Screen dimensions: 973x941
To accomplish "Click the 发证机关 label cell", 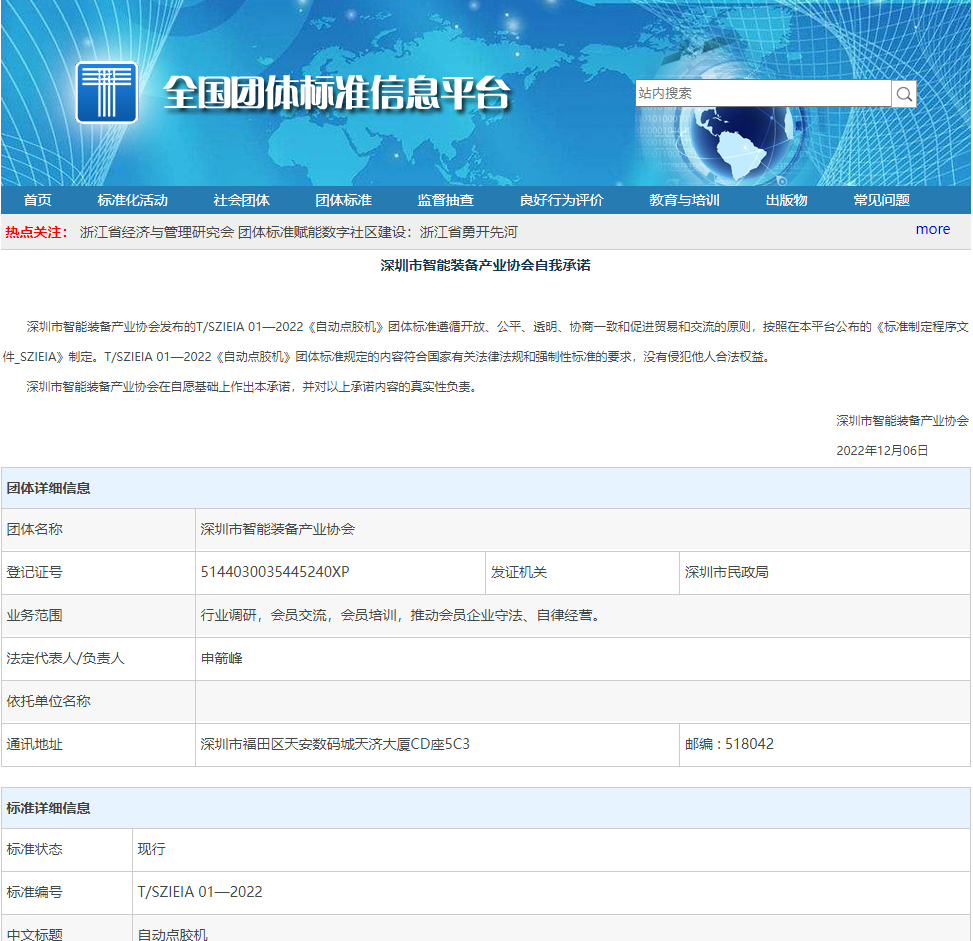I will pos(582,572).
